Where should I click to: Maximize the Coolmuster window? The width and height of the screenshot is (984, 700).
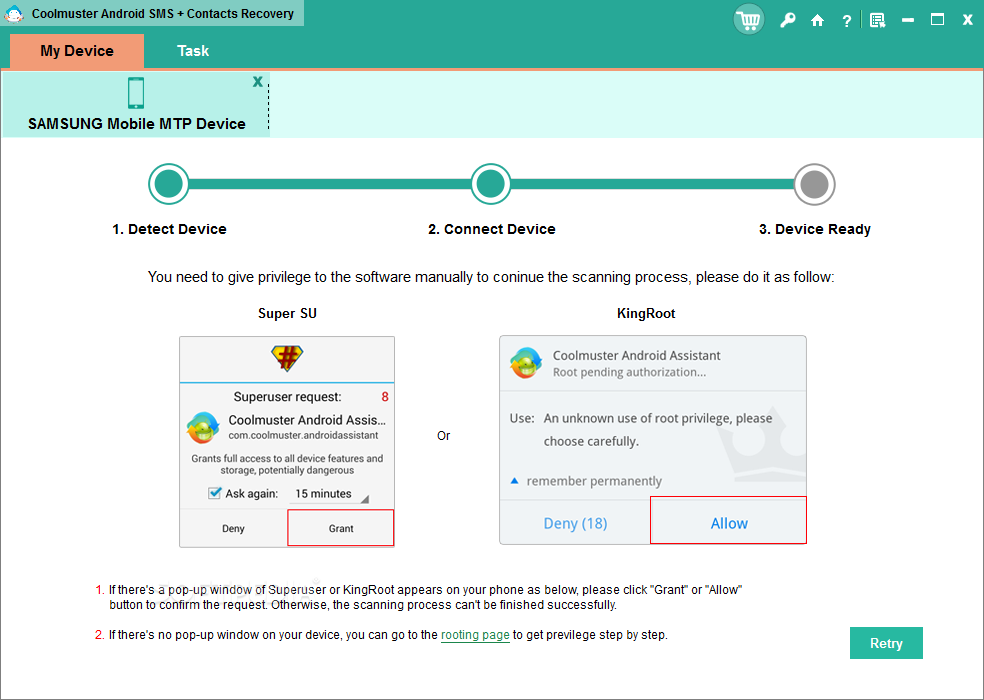click(938, 19)
